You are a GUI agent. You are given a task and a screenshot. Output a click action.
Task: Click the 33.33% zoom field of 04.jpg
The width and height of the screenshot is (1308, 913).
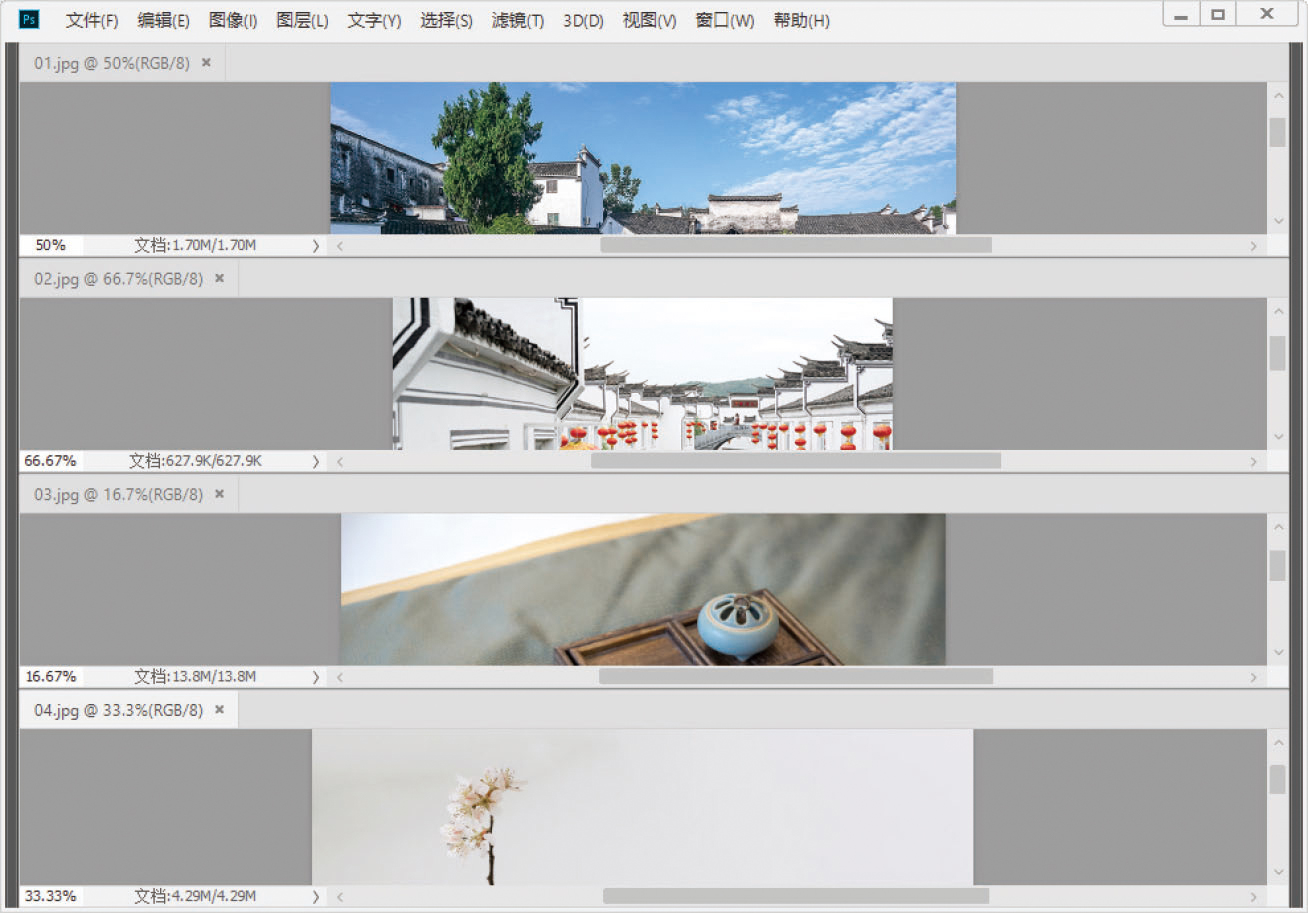(51, 896)
